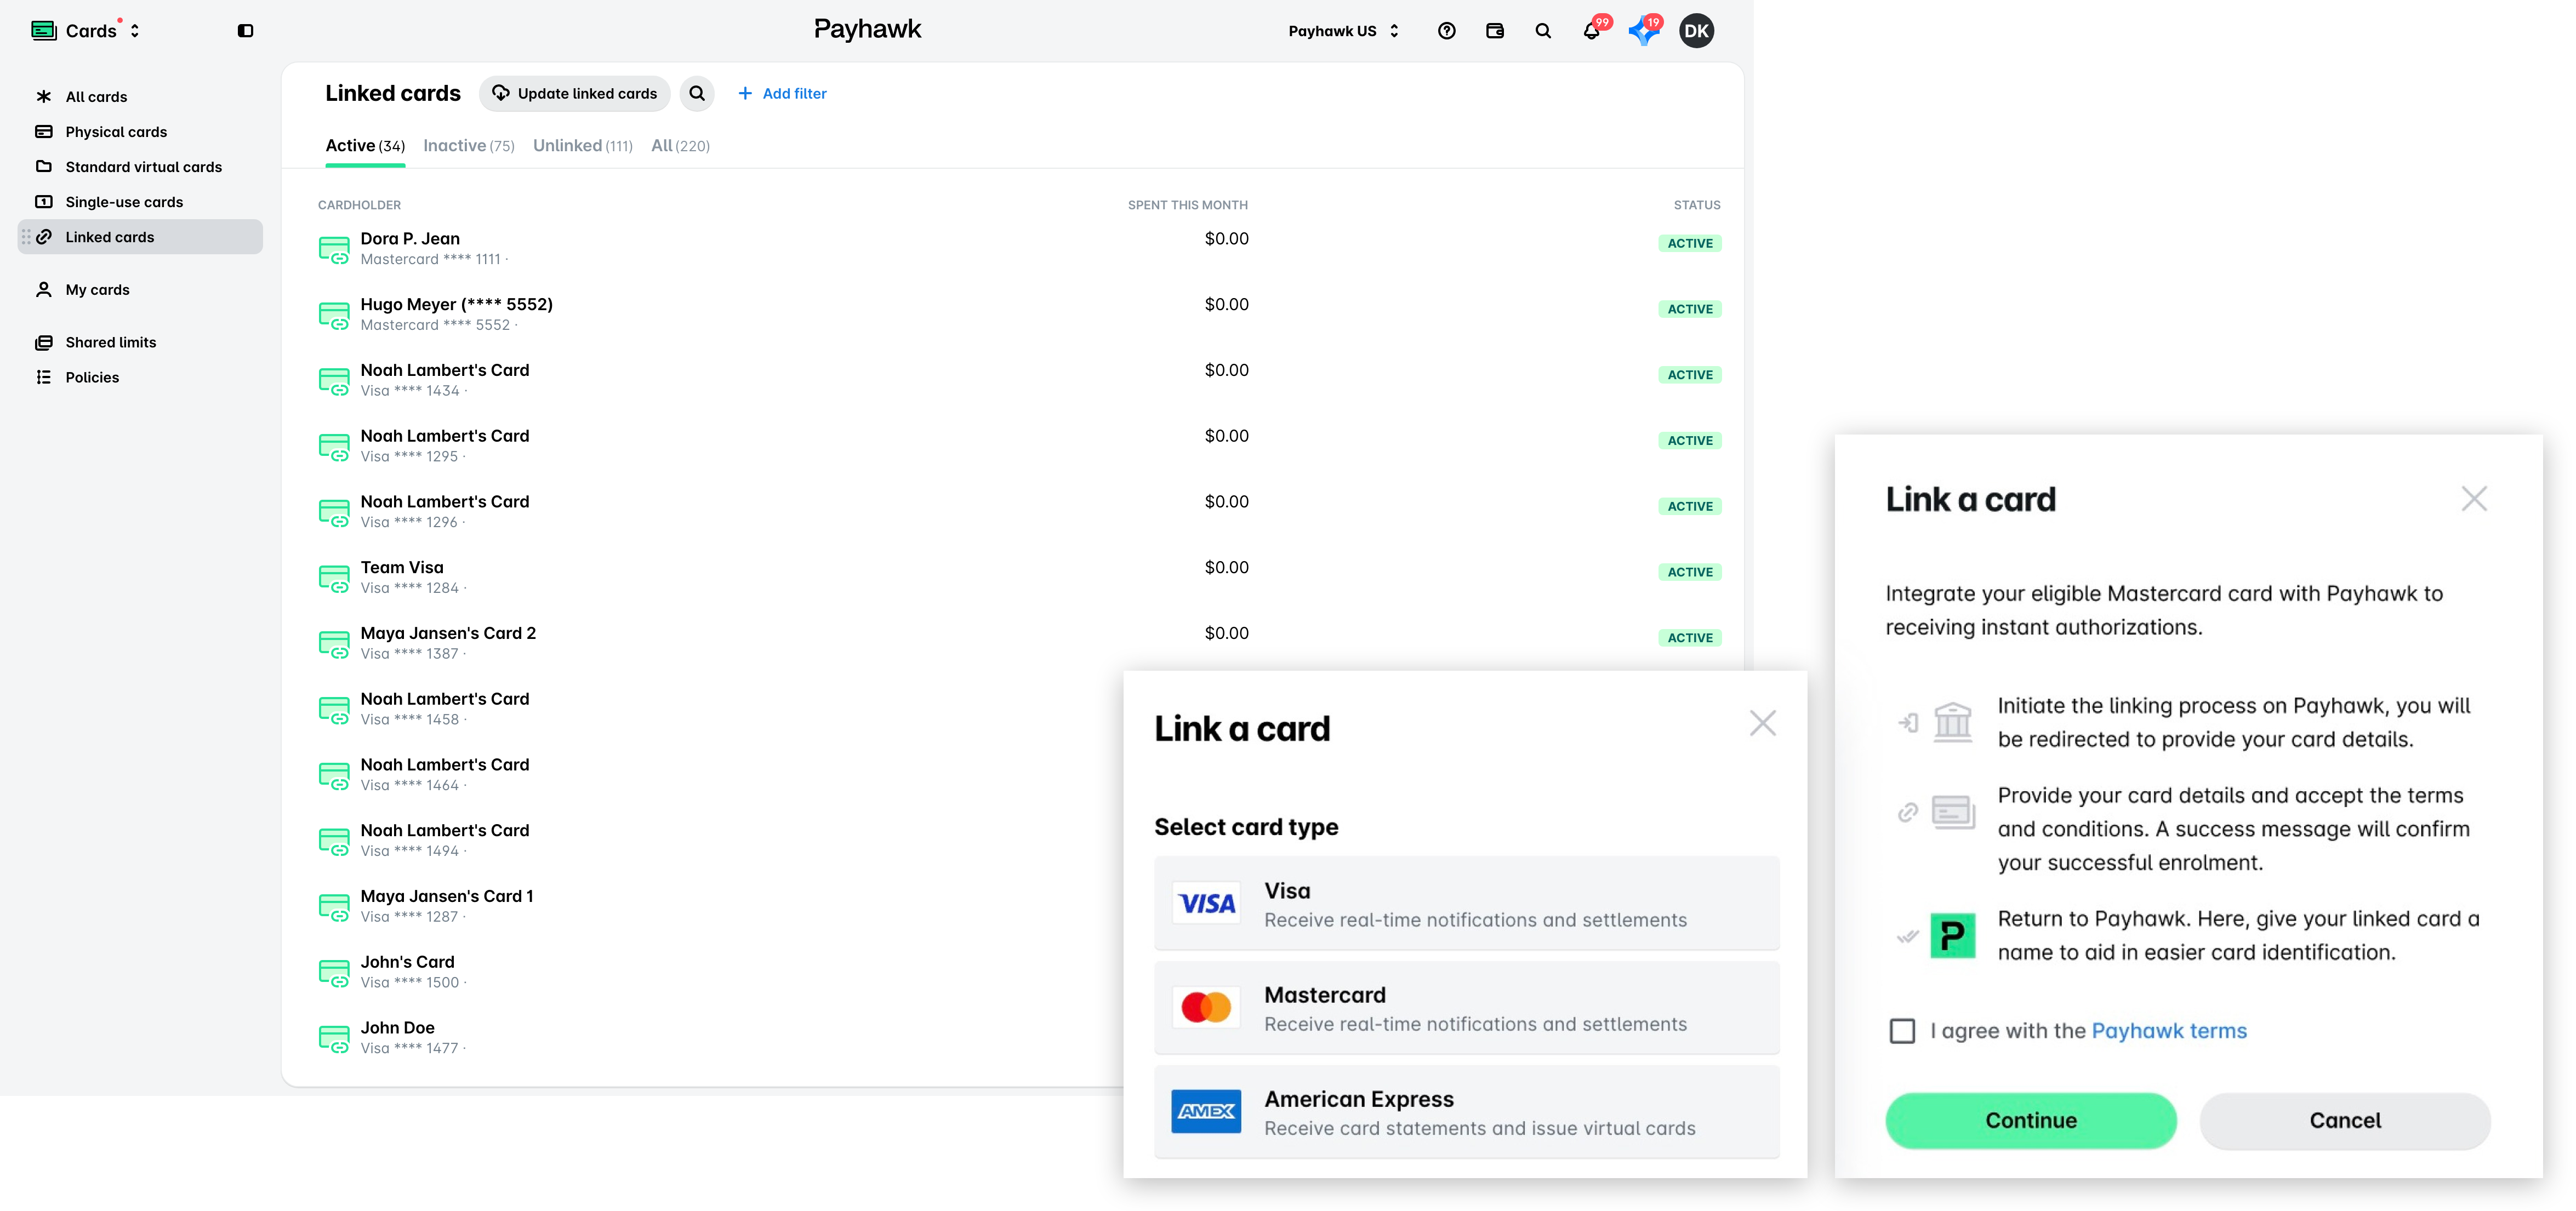Open Standard virtual cards in sidebar

click(x=140, y=167)
